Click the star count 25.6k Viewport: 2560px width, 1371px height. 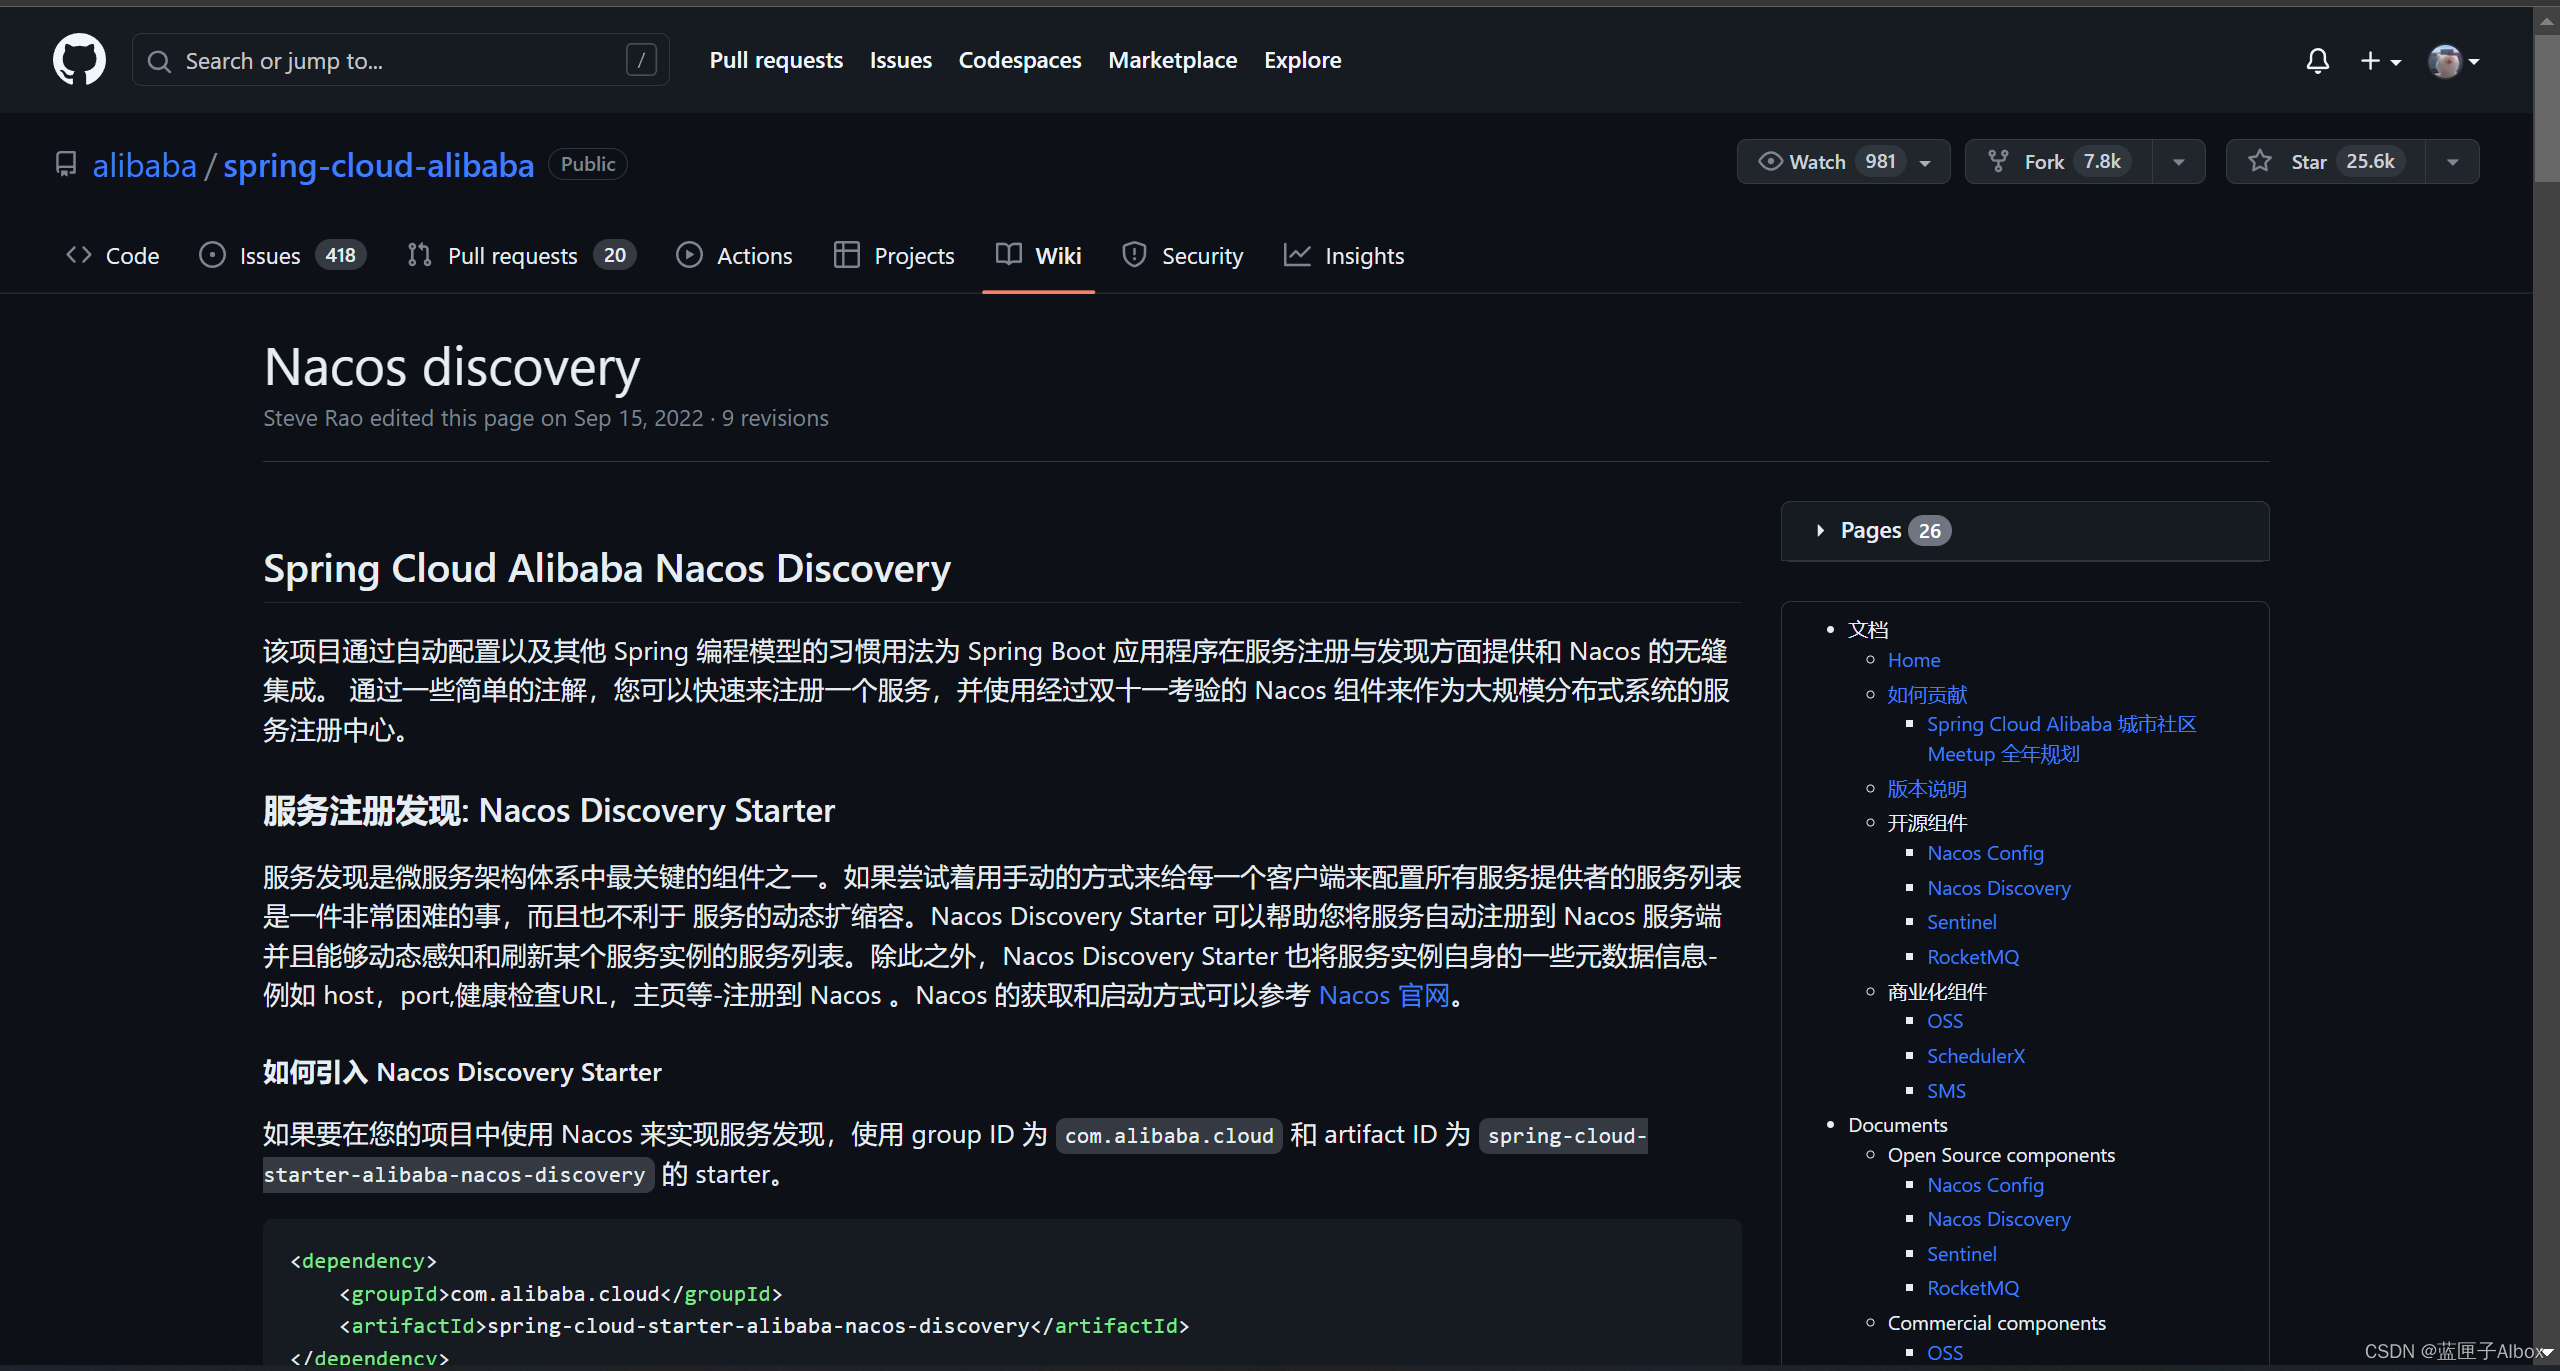pos(2370,162)
